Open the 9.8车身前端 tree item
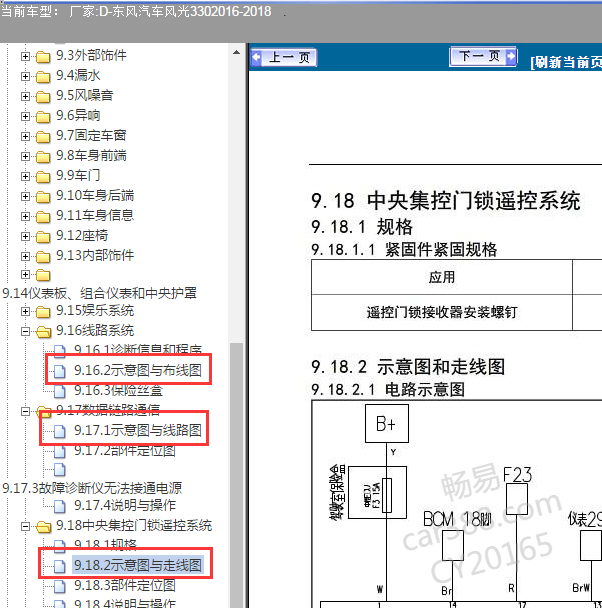602x608 pixels. click(91, 156)
